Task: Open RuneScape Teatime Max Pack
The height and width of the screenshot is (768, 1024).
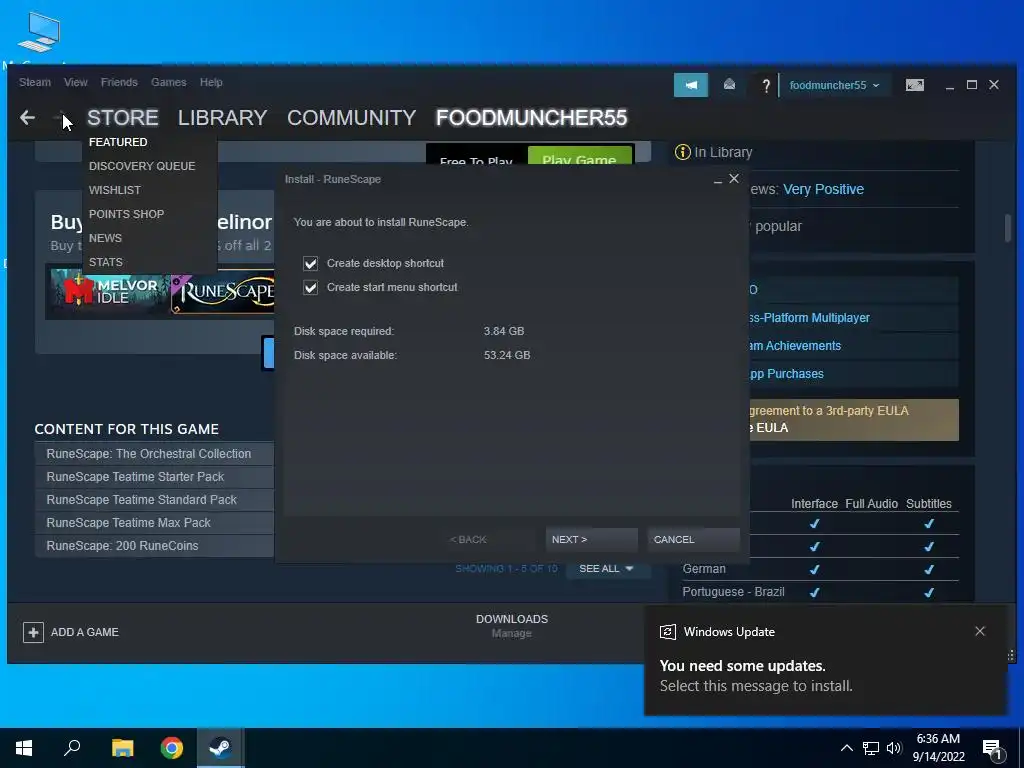Action: click(x=154, y=522)
